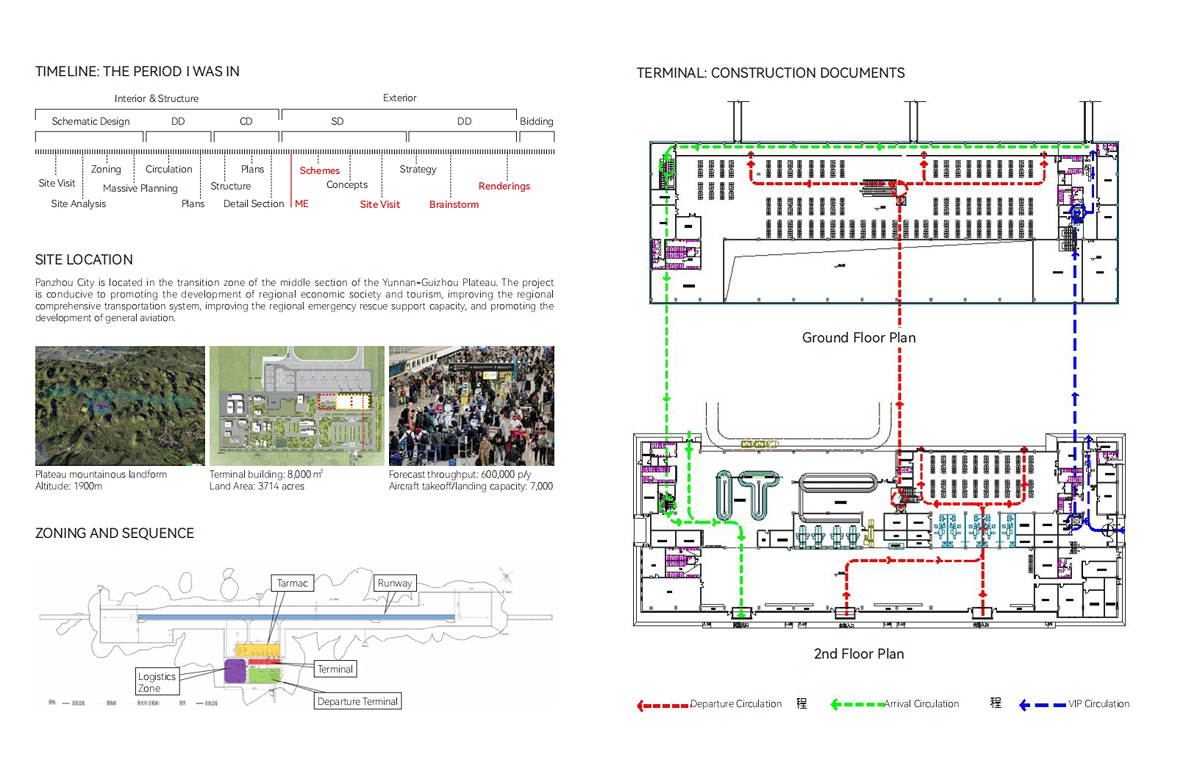The image size is (1200, 776).
Task: Click the 'Site Analysis' timeline item
Action: point(78,204)
